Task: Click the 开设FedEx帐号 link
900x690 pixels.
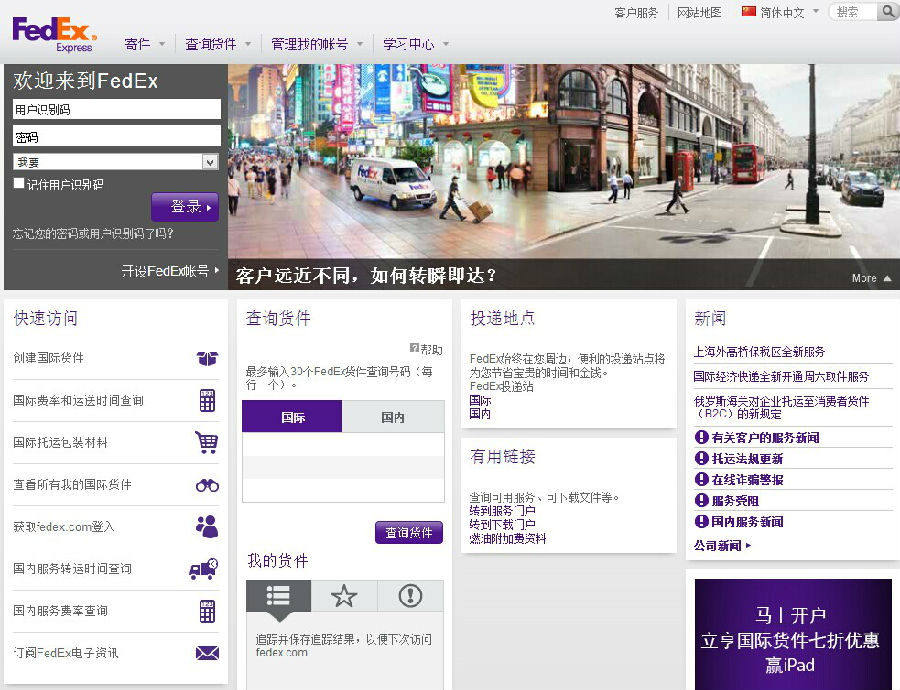Action: pyautogui.click(x=170, y=271)
